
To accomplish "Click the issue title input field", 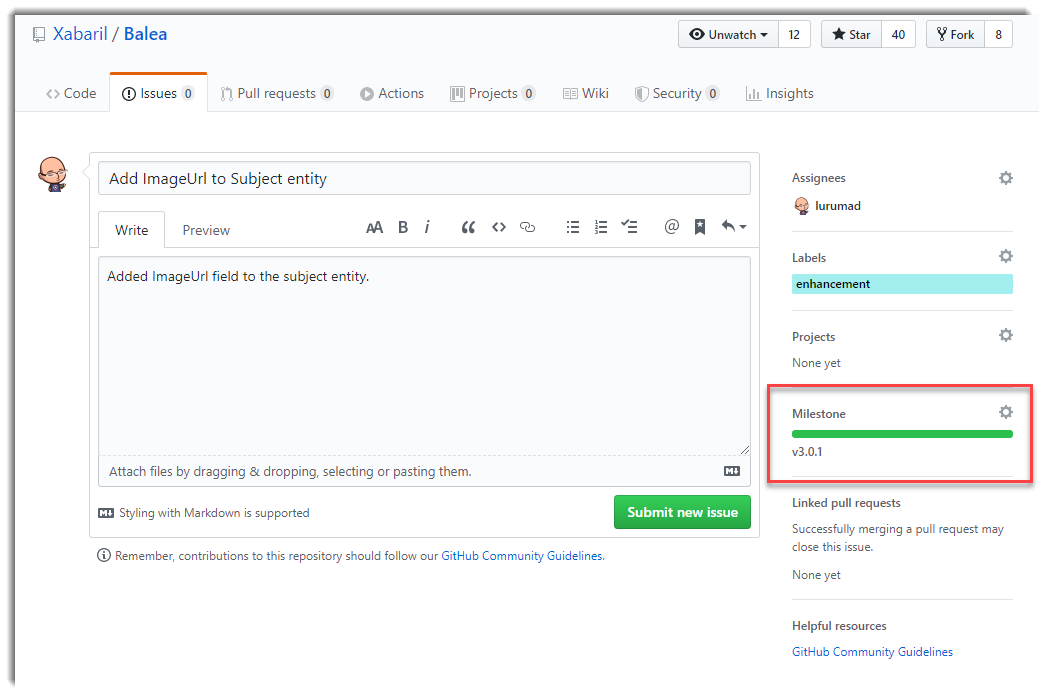I will pos(424,178).
